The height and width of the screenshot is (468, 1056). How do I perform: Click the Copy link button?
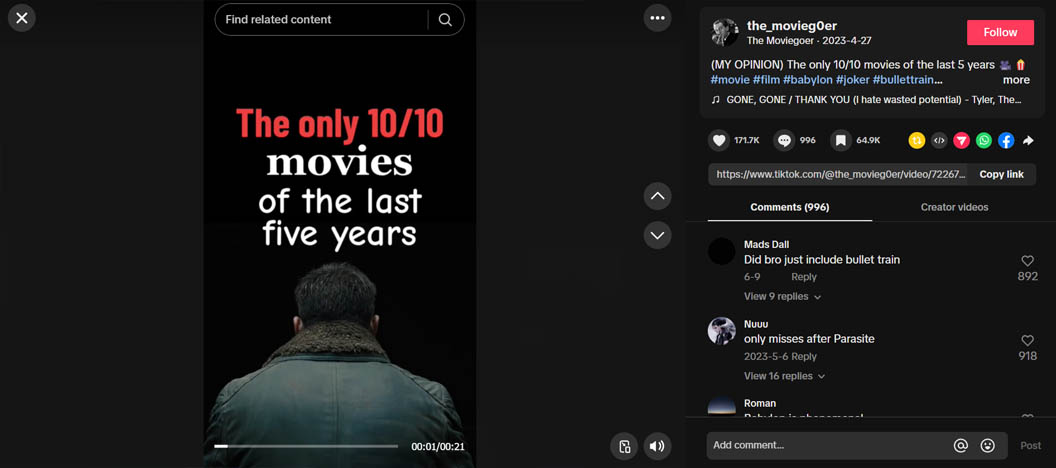pos(1001,174)
